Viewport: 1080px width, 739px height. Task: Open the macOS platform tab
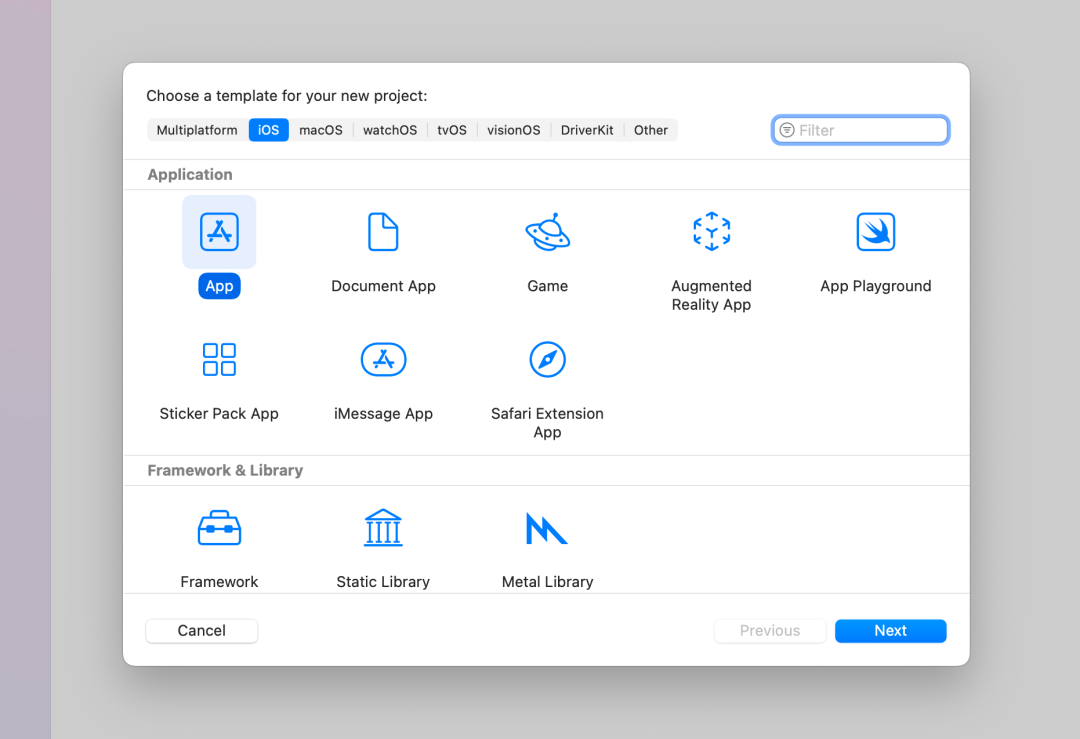tap(321, 130)
